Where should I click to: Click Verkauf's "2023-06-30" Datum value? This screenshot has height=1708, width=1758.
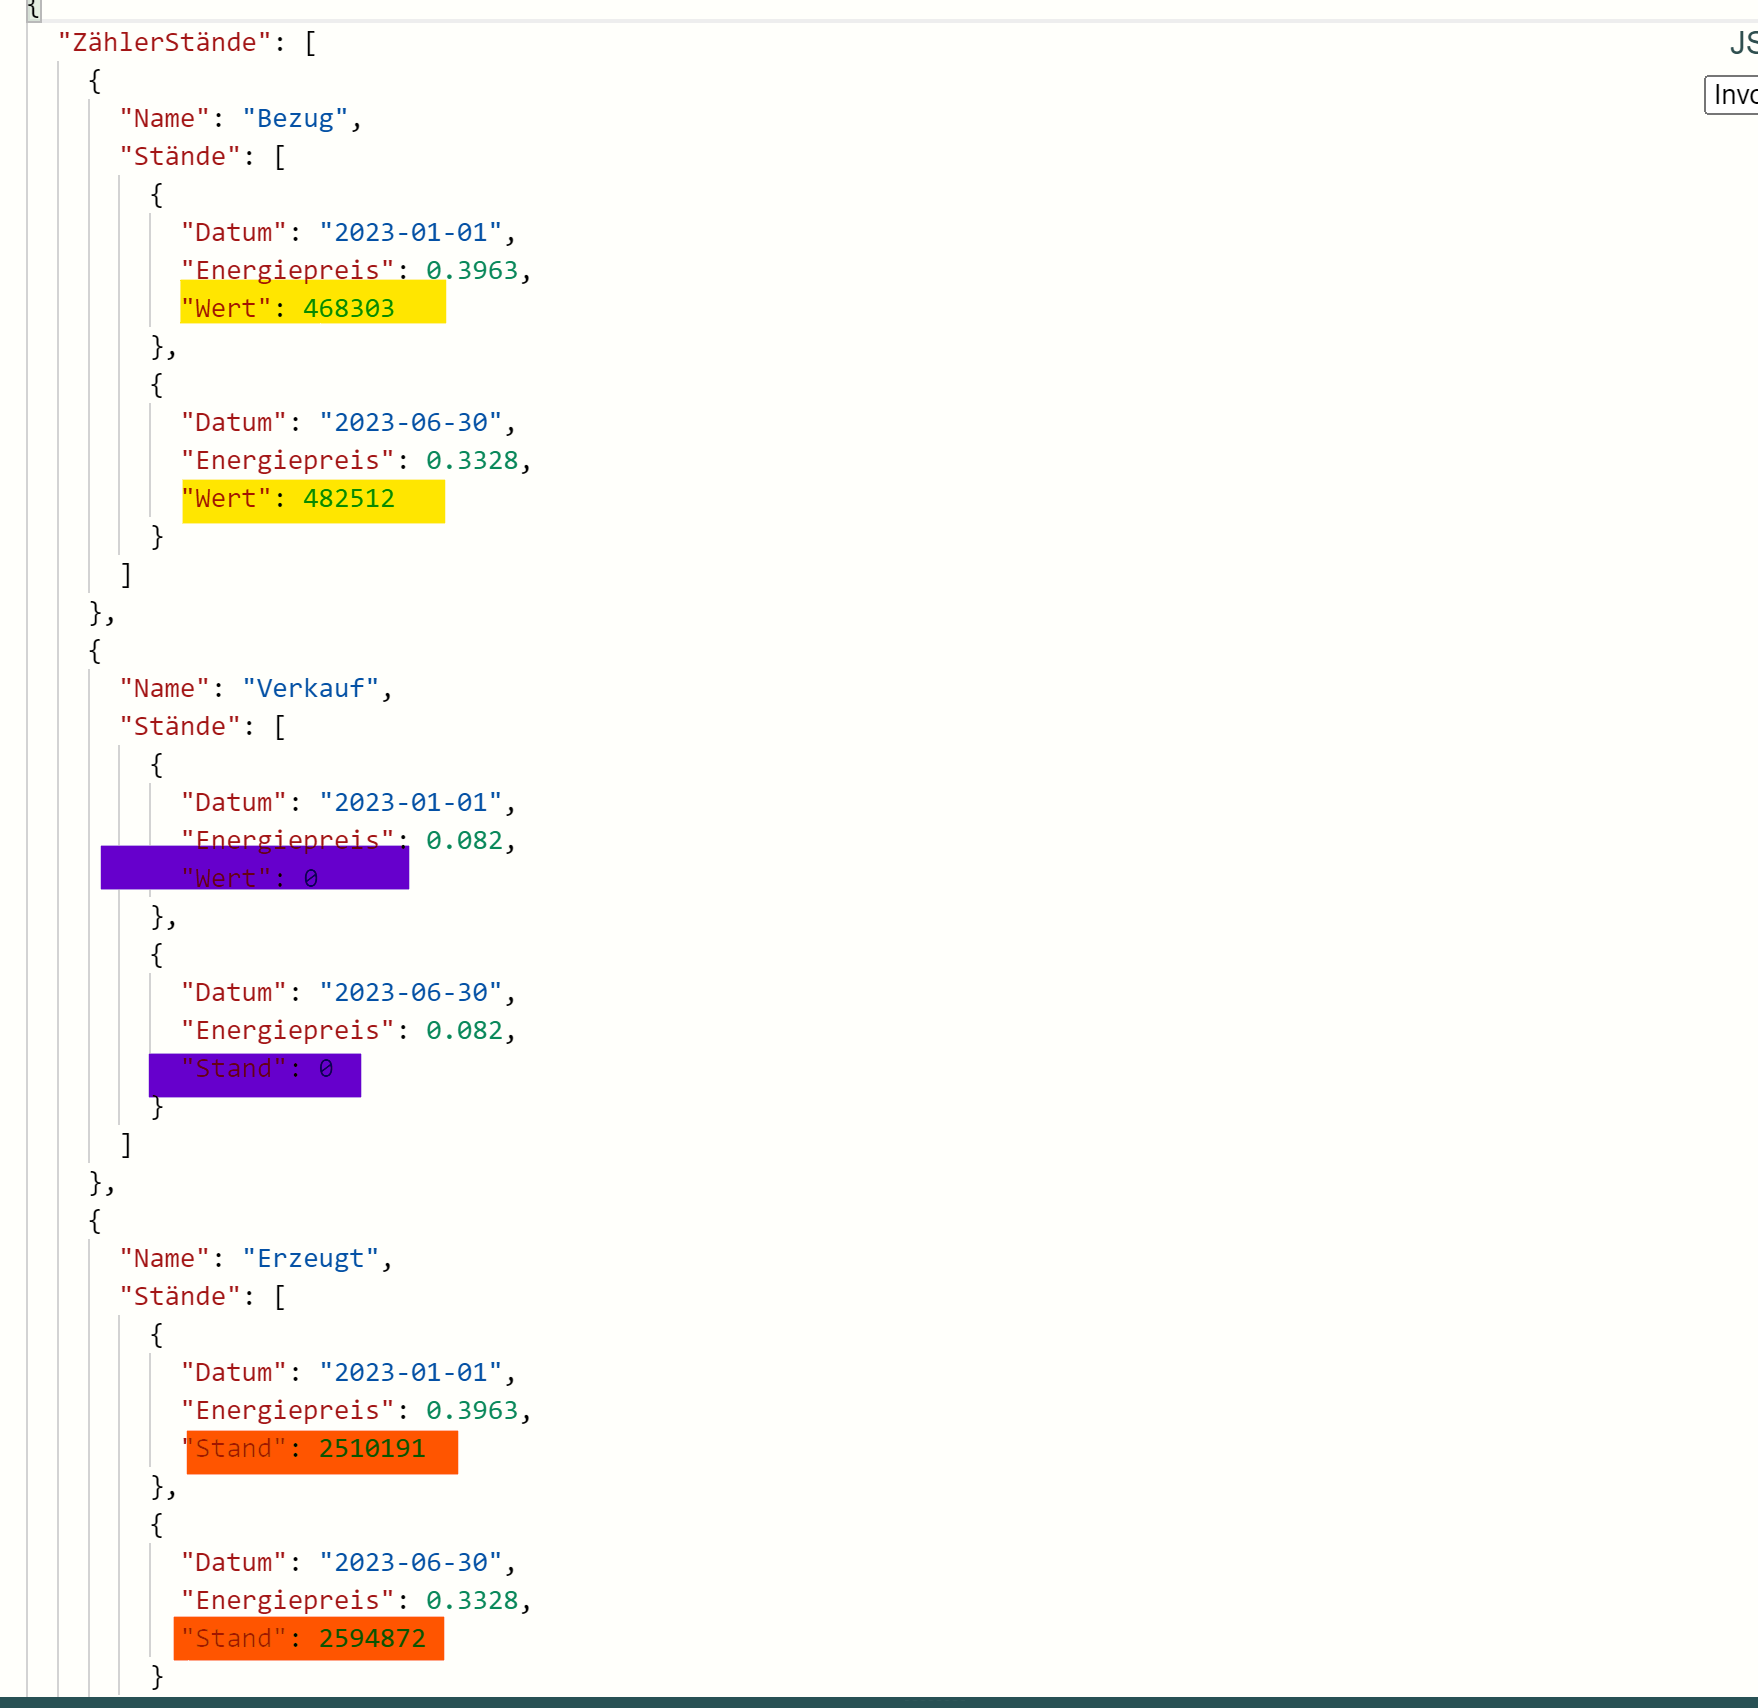click(411, 993)
